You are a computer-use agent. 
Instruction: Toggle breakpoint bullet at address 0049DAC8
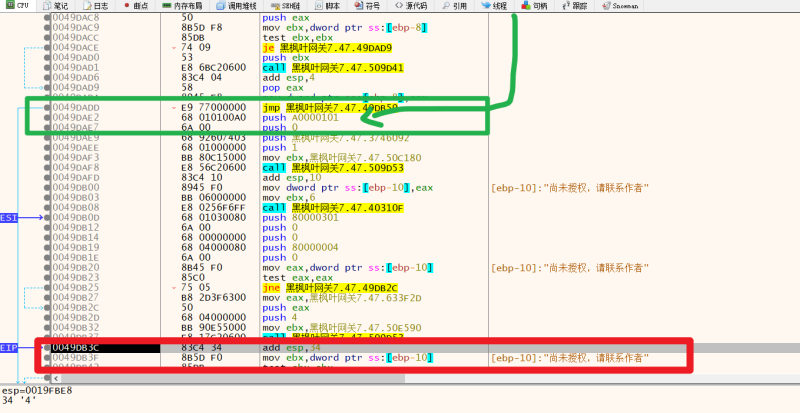pos(46,18)
